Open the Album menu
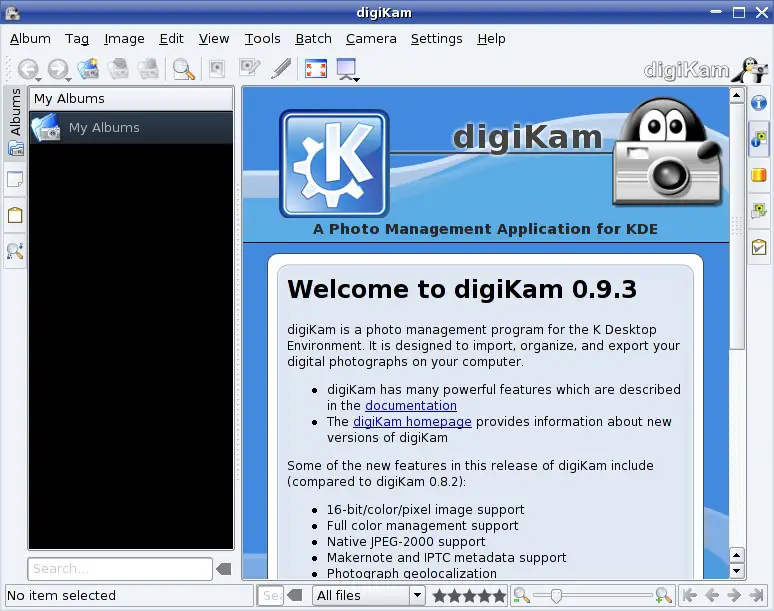 coord(30,38)
